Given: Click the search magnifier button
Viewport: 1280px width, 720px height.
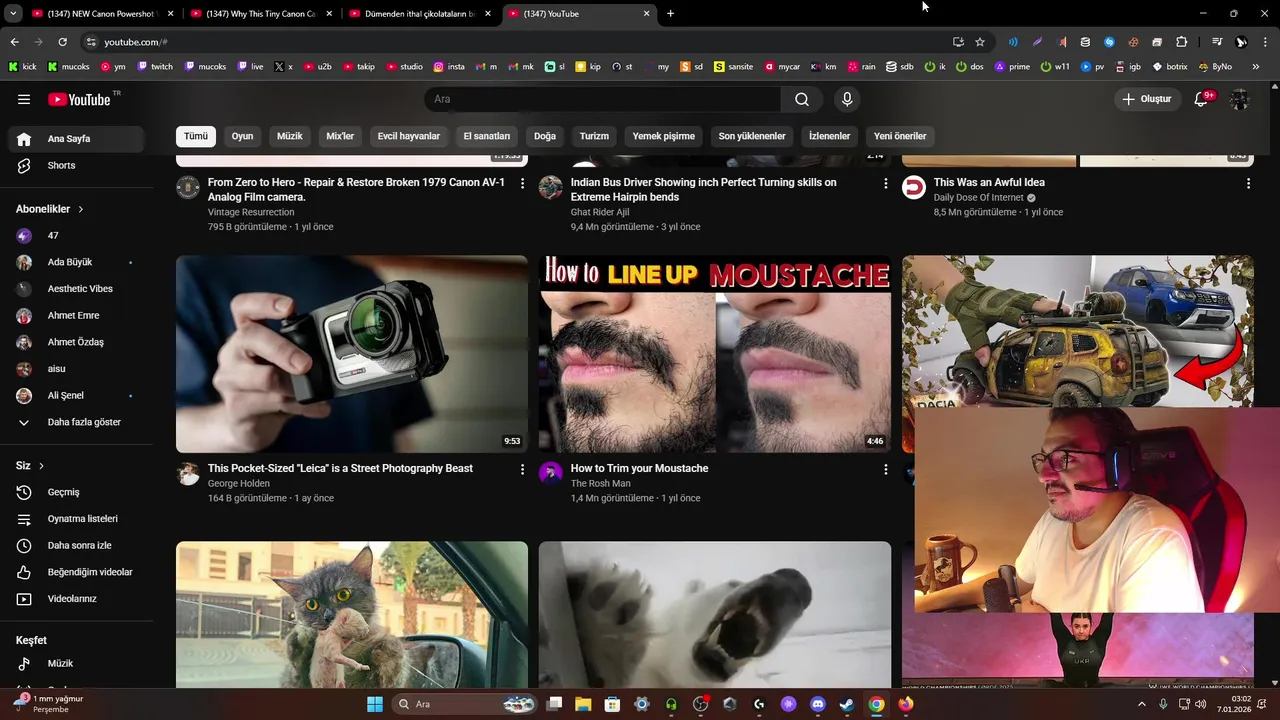Looking at the screenshot, I should click(x=802, y=99).
